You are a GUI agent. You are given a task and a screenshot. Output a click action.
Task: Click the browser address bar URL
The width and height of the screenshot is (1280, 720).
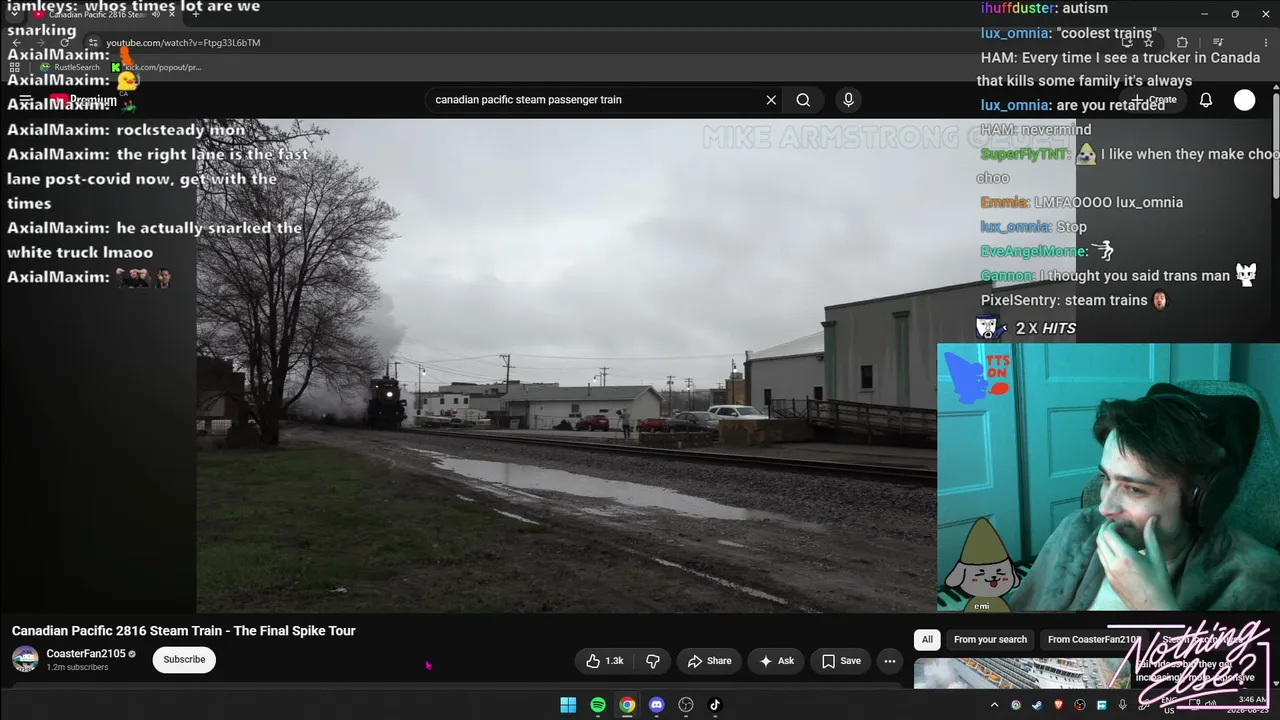(183, 43)
